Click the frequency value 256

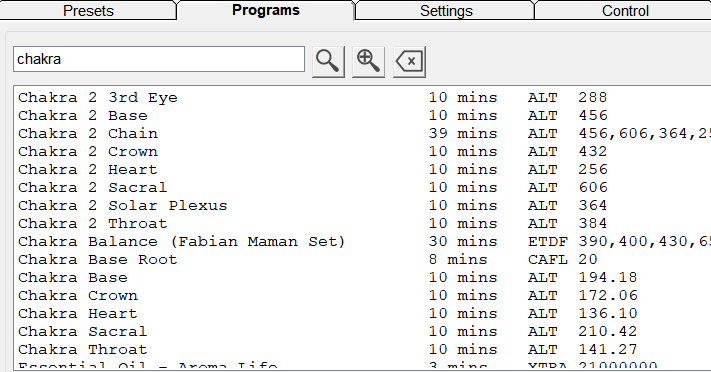tap(593, 170)
